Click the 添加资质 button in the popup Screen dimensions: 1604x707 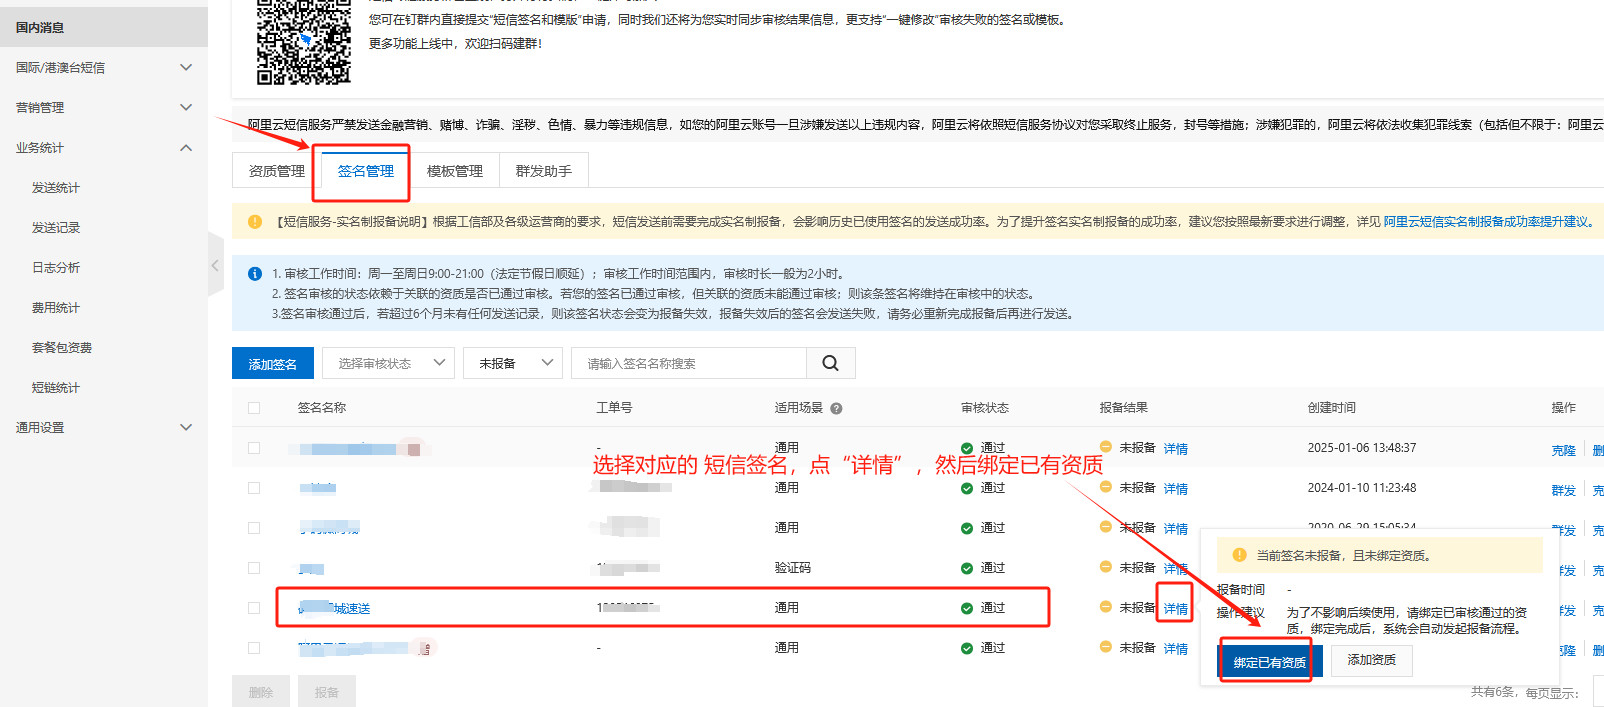click(x=1371, y=660)
